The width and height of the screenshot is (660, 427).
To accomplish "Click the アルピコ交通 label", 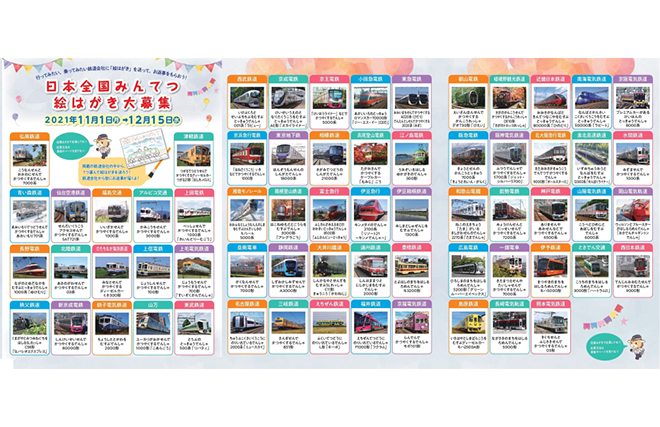I will 153,192.
